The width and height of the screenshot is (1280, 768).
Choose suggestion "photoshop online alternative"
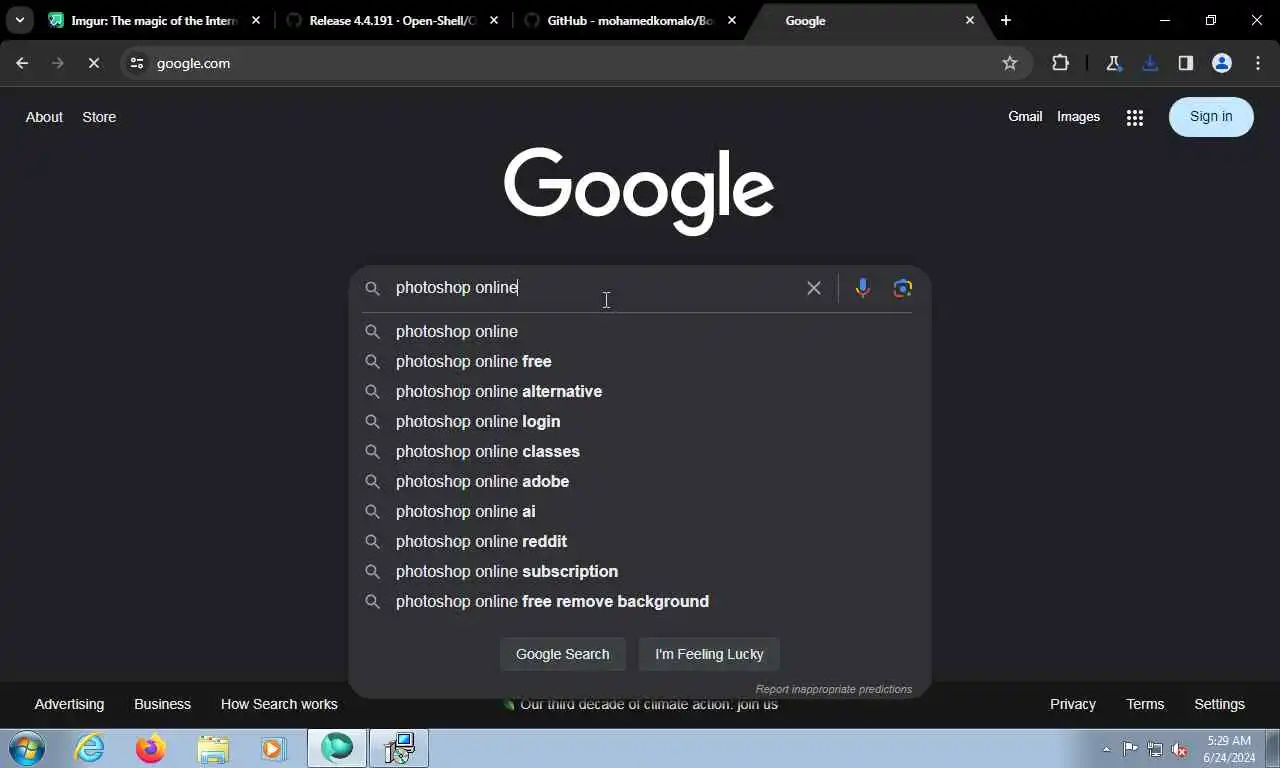[640, 391]
